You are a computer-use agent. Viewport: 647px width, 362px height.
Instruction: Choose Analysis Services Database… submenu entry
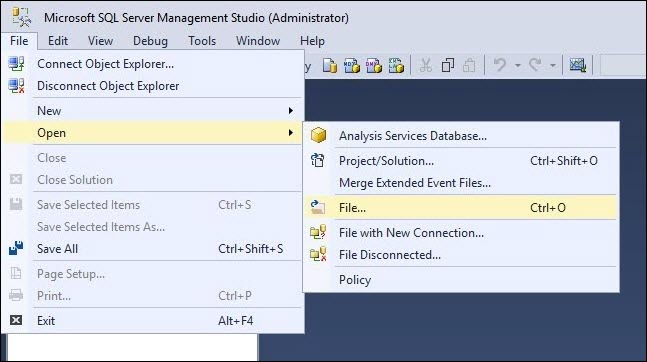click(x=461, y=135)
